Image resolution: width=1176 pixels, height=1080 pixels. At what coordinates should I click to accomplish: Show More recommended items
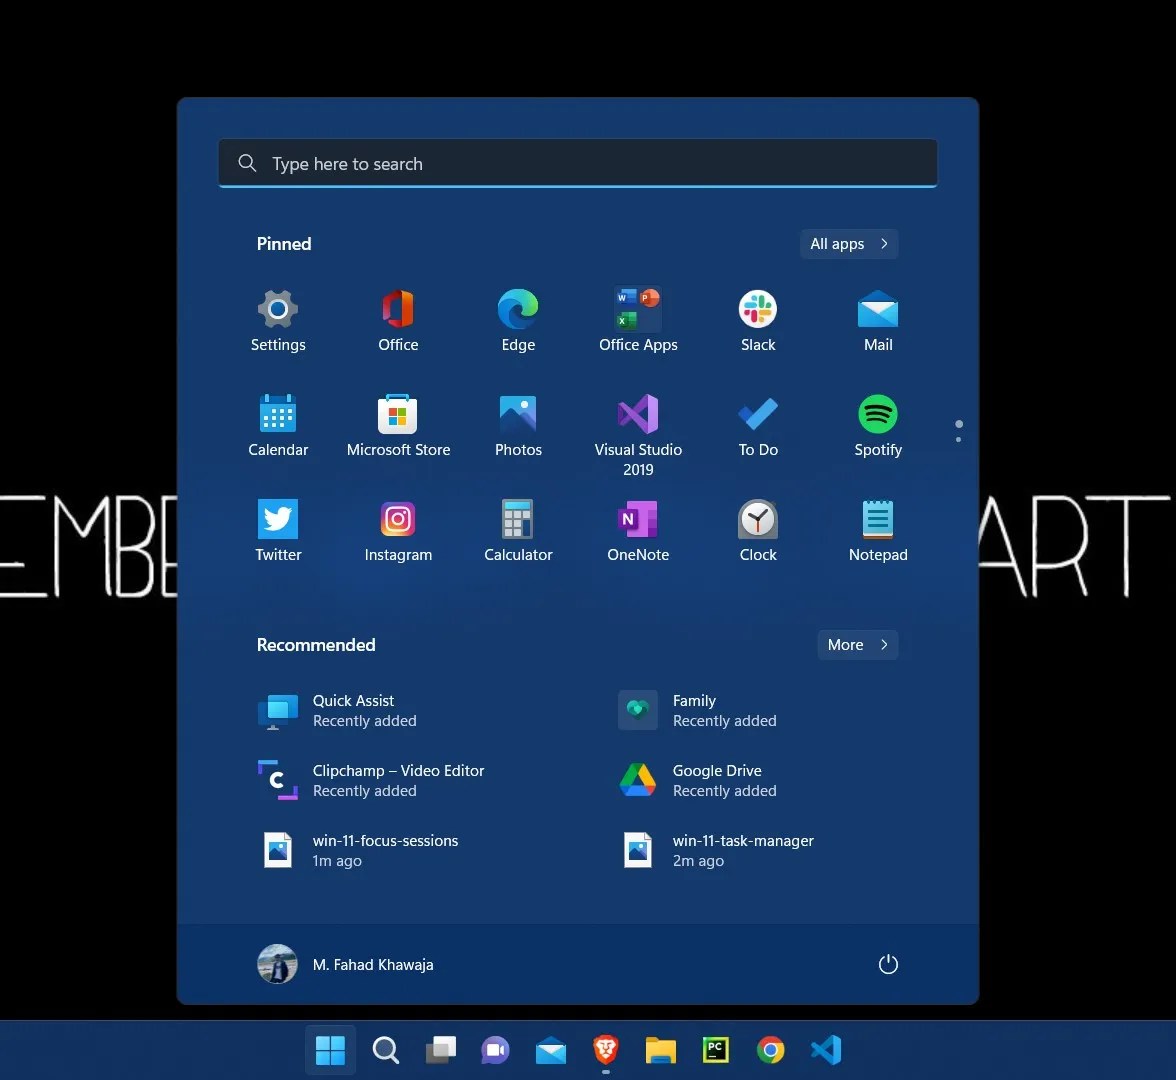(857, 645)
